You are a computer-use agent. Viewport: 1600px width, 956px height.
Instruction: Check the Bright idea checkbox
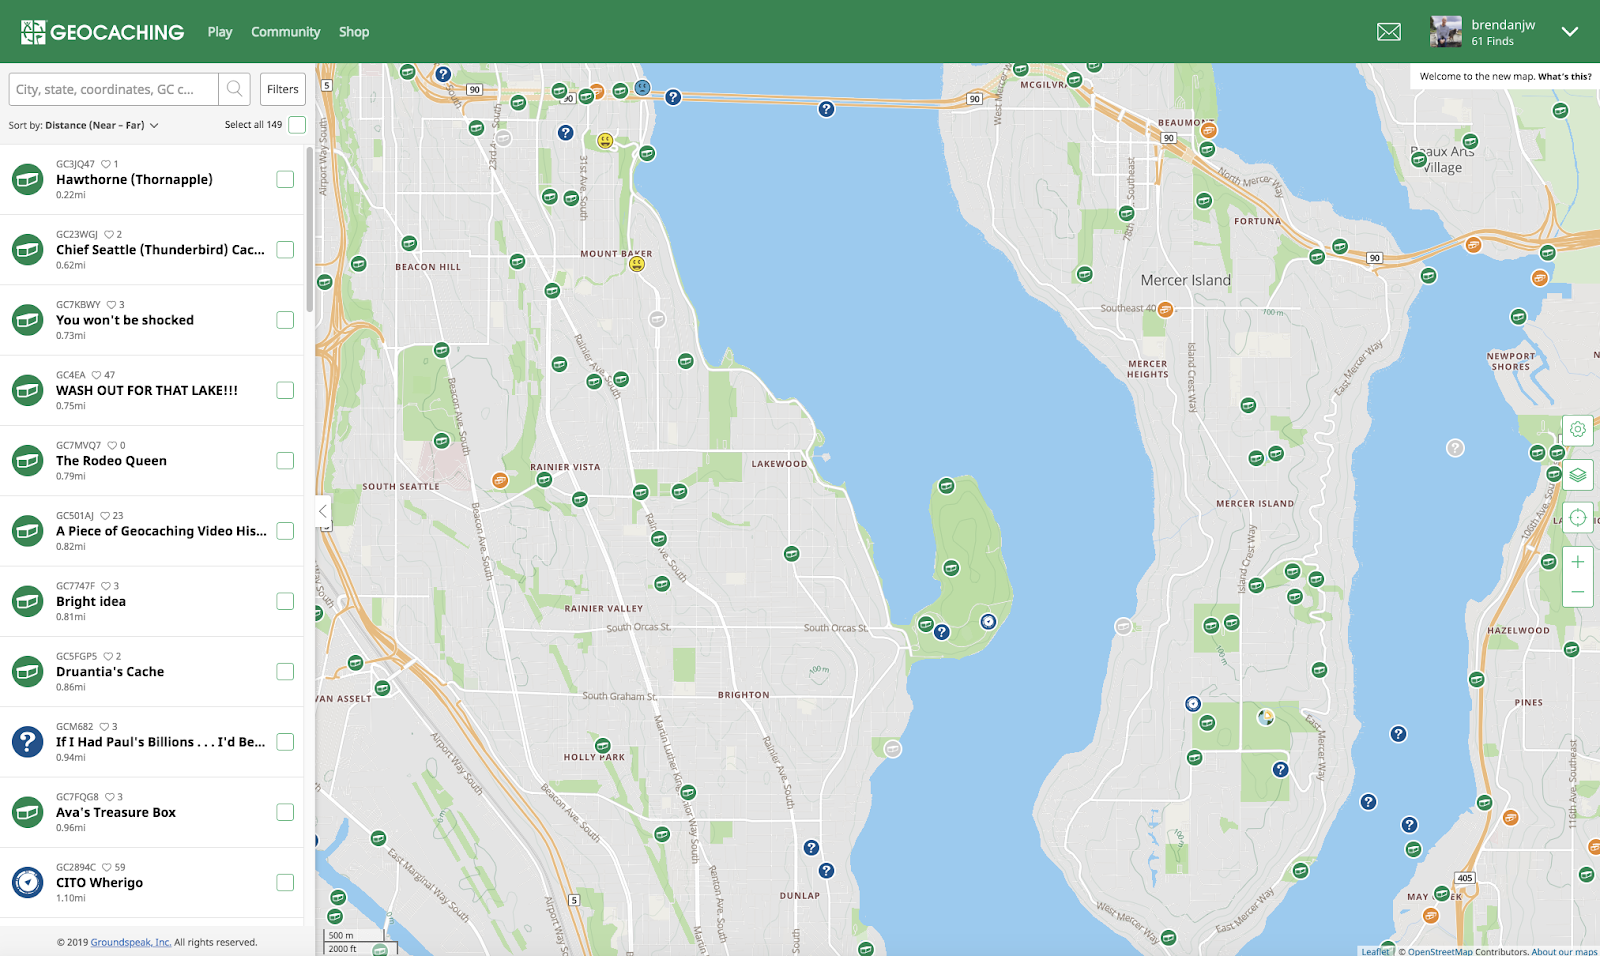click(x=285, y=601)
